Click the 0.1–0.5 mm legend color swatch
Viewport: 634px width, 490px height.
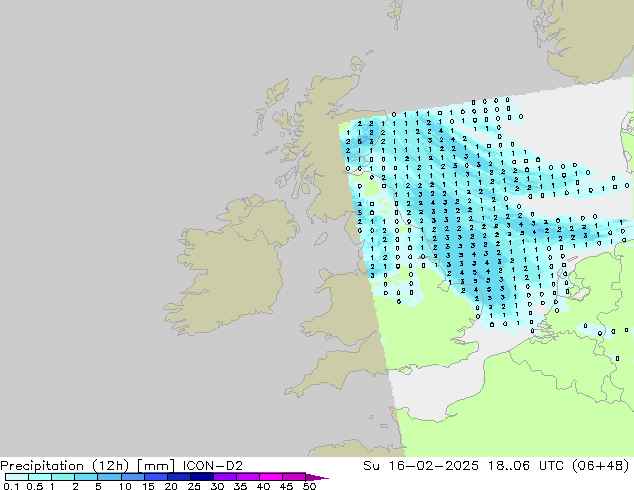(17, 477)
